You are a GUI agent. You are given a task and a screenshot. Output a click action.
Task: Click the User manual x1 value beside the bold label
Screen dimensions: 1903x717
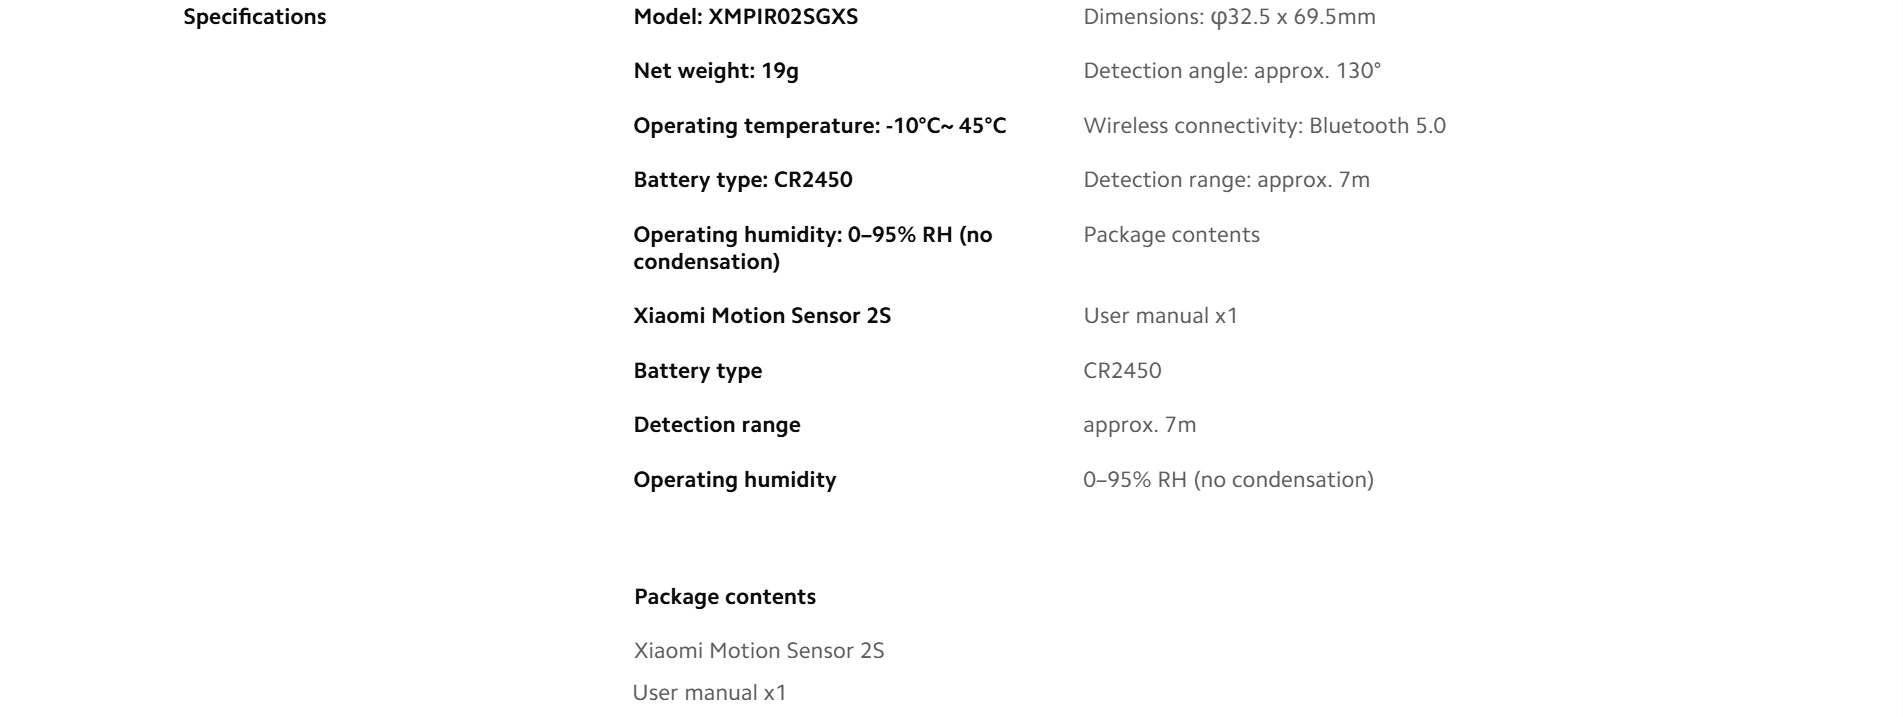[x=1160, y=316]
